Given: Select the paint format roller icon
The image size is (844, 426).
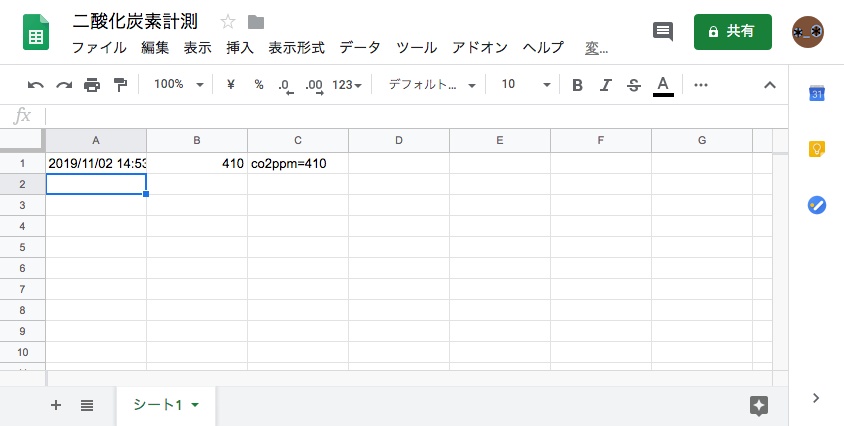Looking at the screenshot, I should point(120,85).
